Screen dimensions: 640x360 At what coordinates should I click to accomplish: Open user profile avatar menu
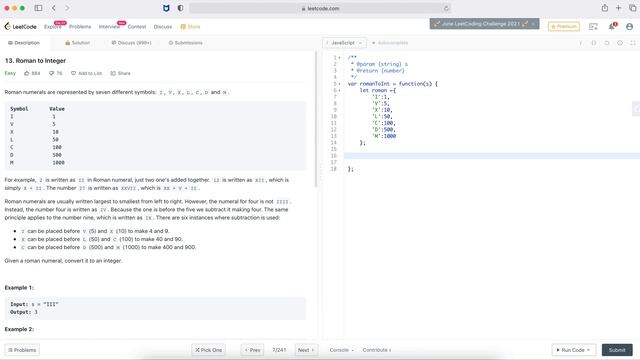629,27
